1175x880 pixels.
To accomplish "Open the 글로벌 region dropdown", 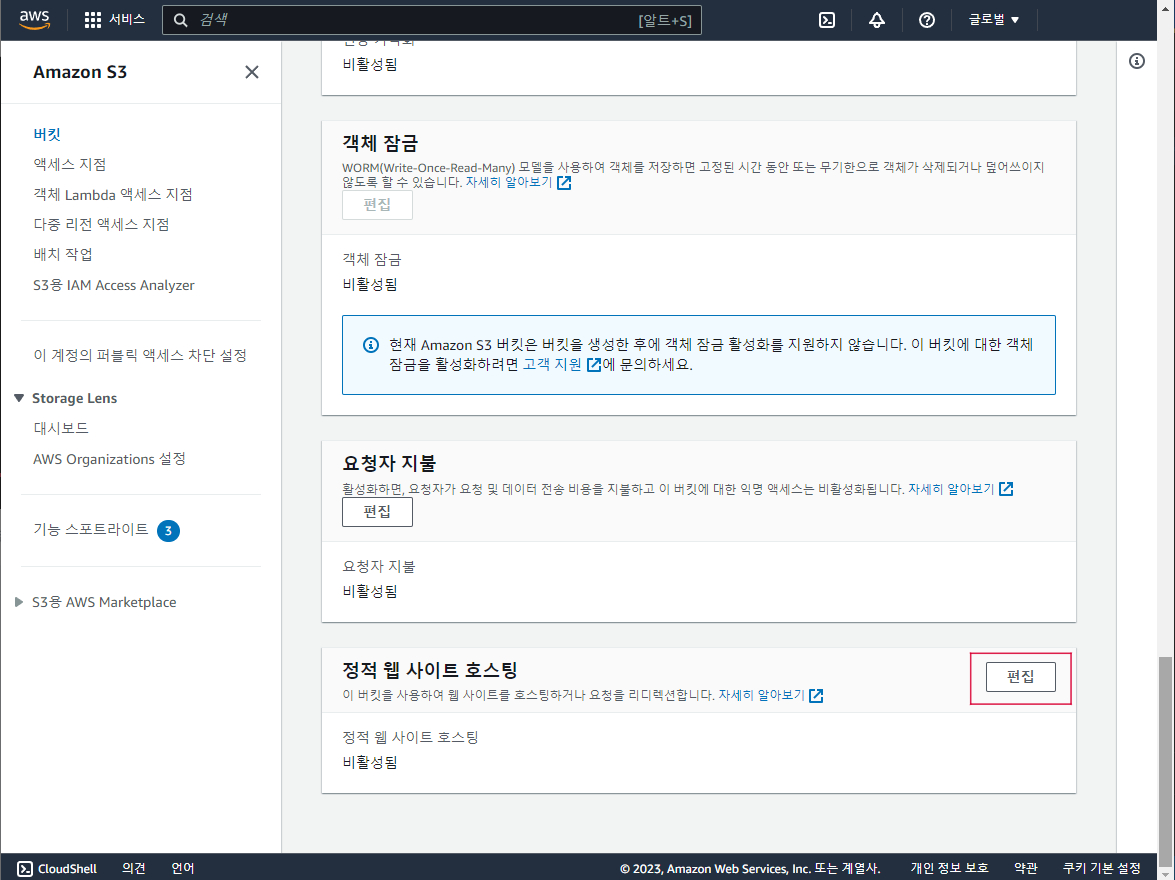I will coord(994,20).
